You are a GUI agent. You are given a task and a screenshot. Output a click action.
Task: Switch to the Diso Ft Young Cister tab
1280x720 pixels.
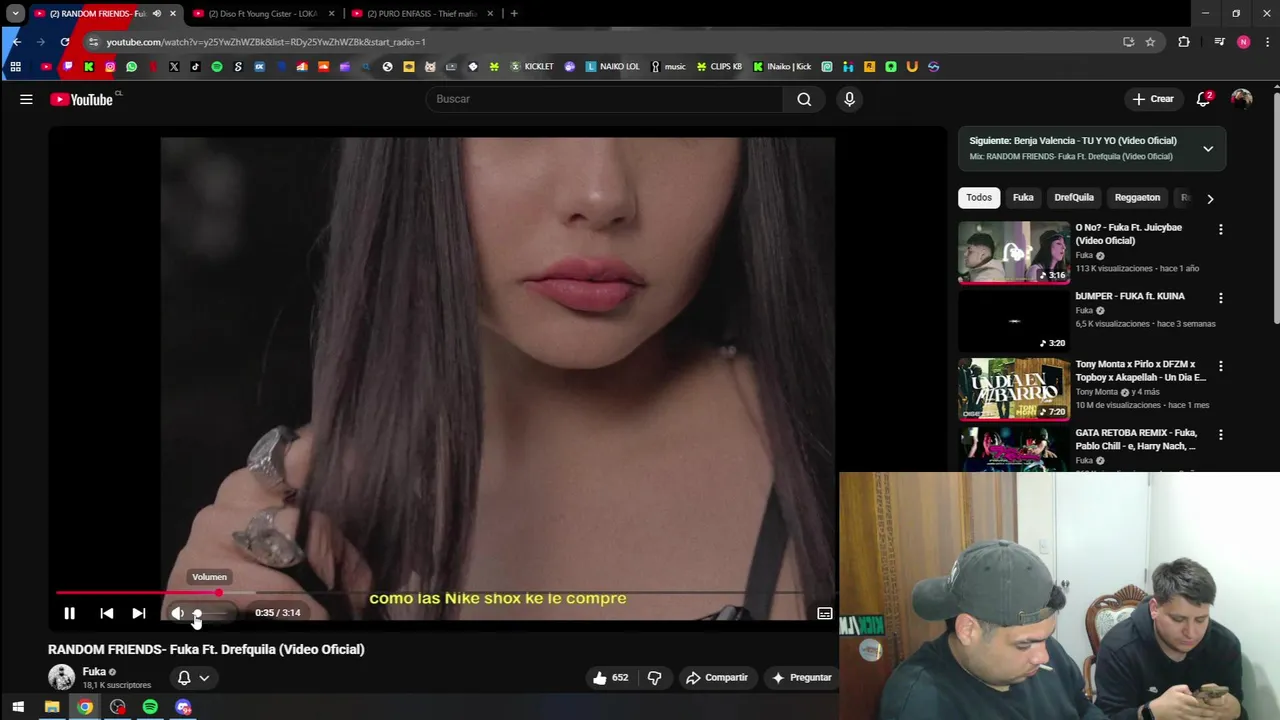pos(263,14)
